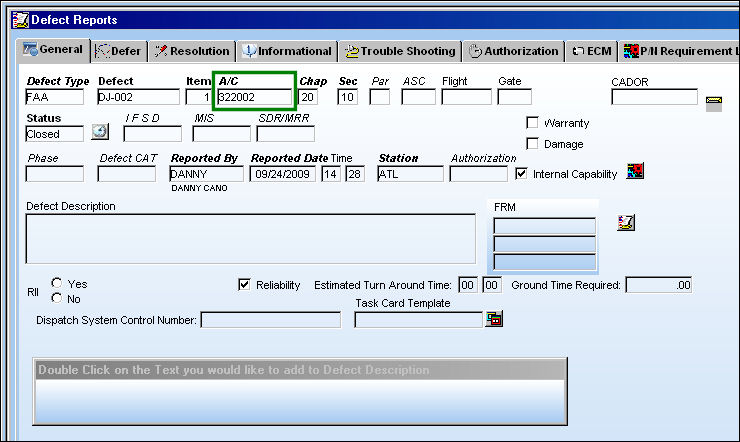Click the MIS input field

pos(221,134)
